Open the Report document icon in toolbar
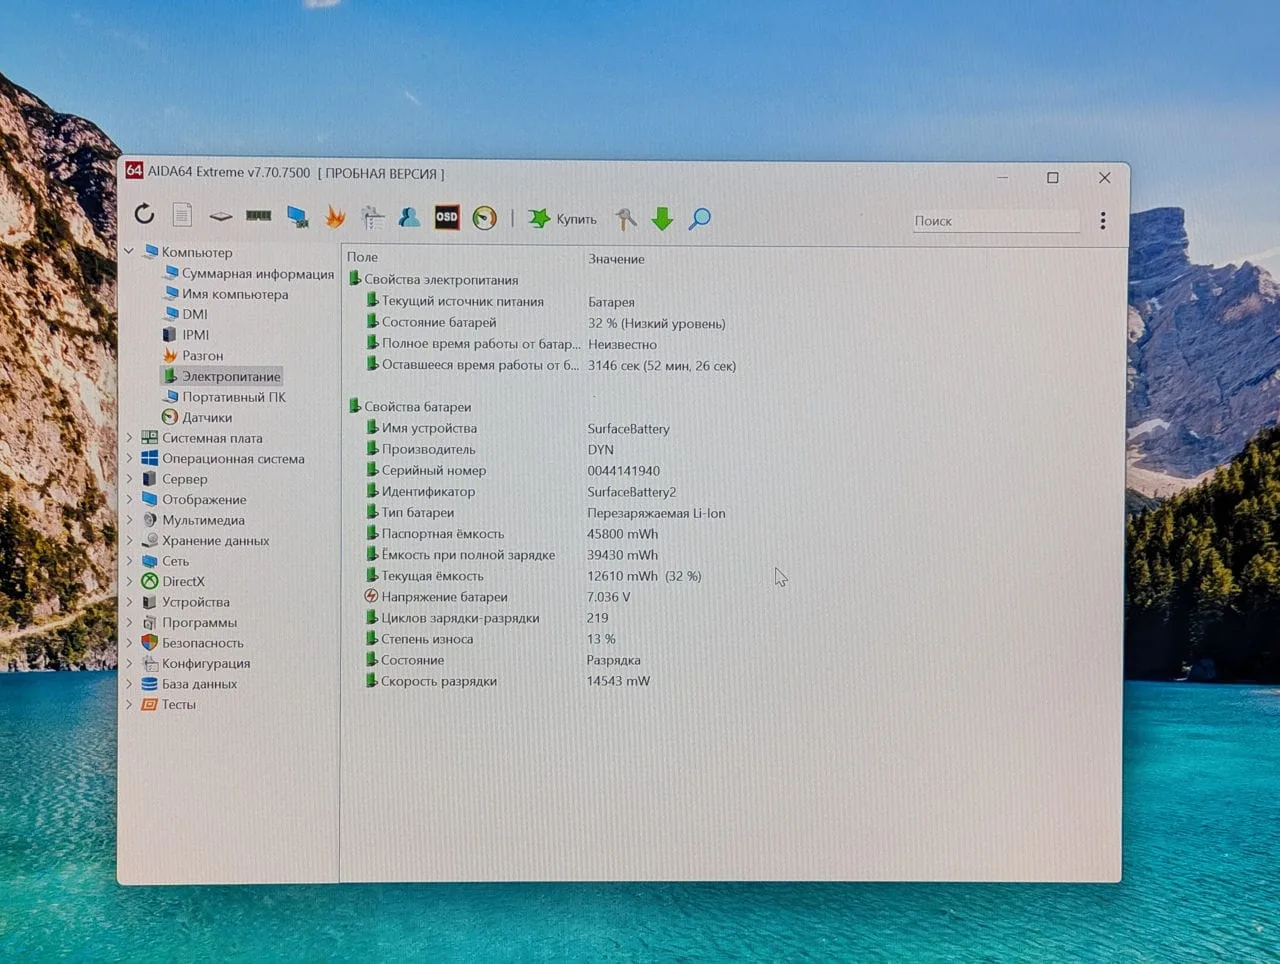The height and width of the screenshot is (964, 1280). (182, 215)
